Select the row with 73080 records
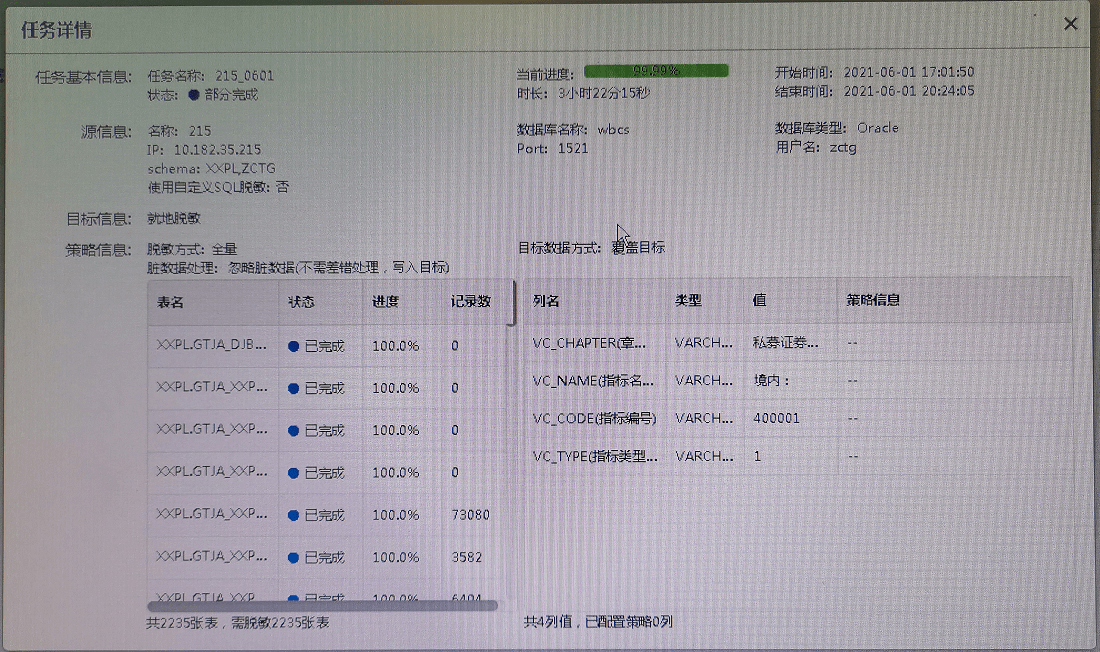 pos(327,514)
